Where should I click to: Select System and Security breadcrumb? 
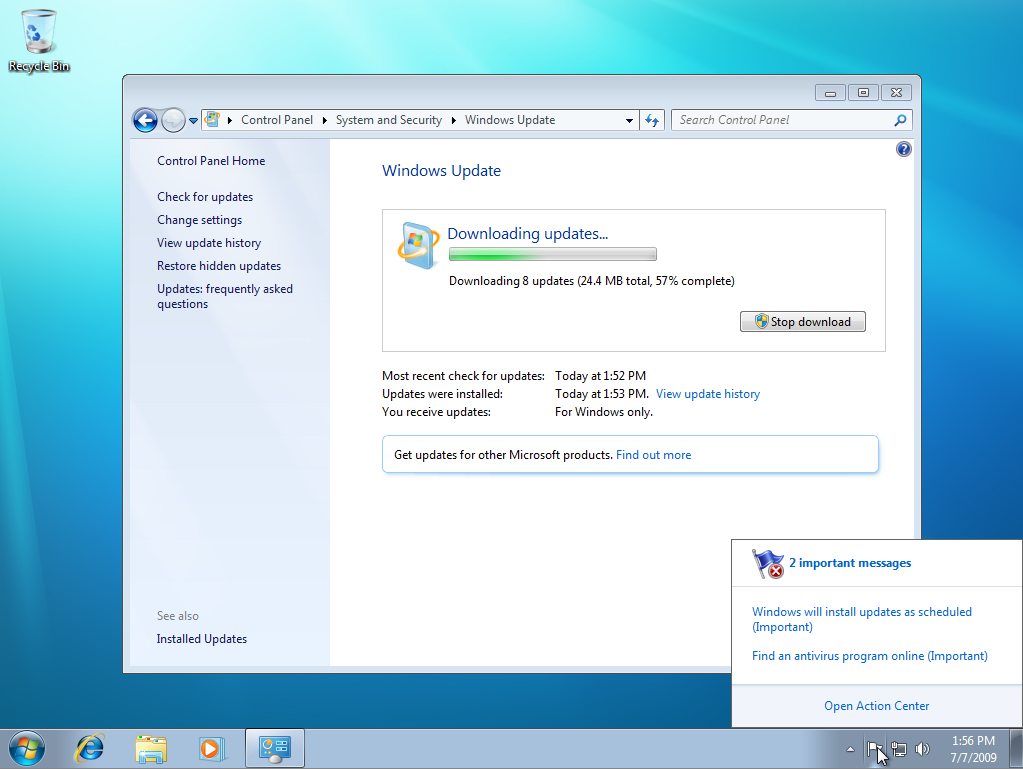(x=388, y=120)
